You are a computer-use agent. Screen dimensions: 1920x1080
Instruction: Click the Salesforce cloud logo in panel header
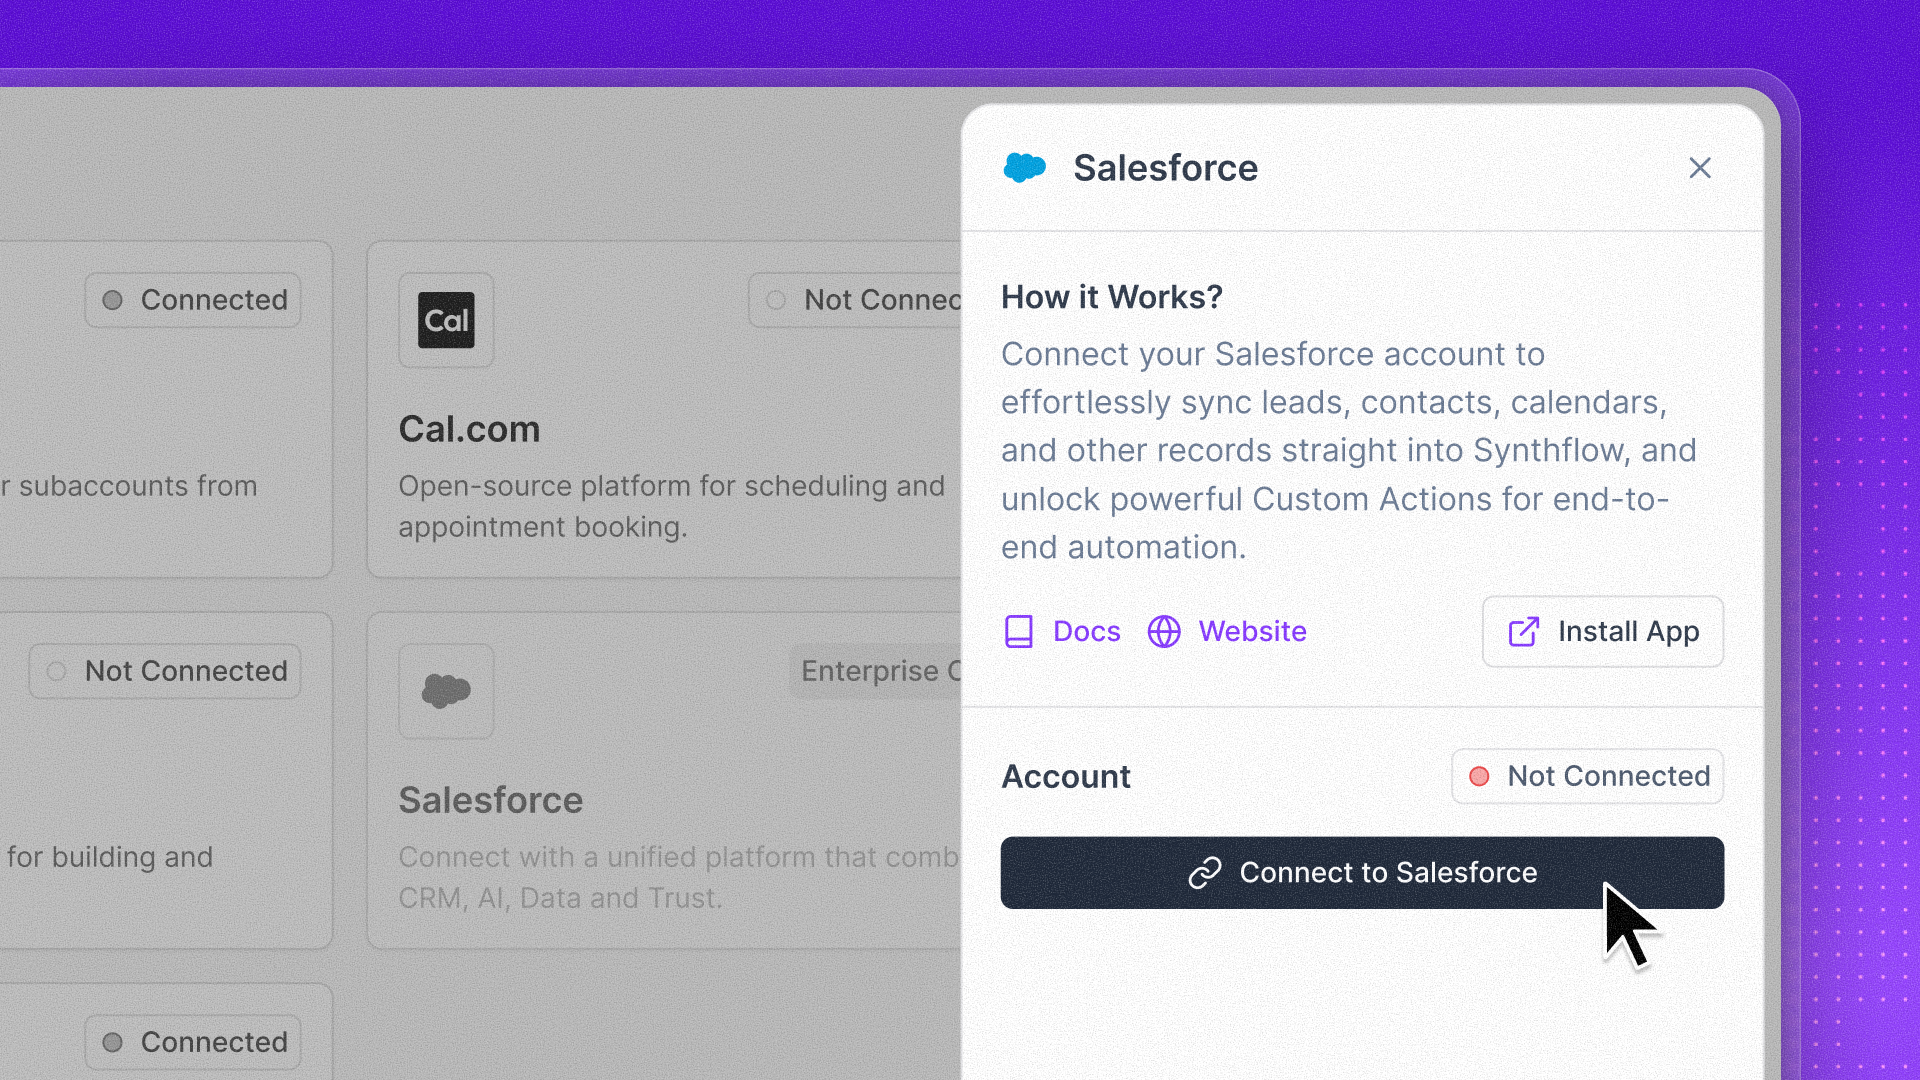tap(1024, 168)
